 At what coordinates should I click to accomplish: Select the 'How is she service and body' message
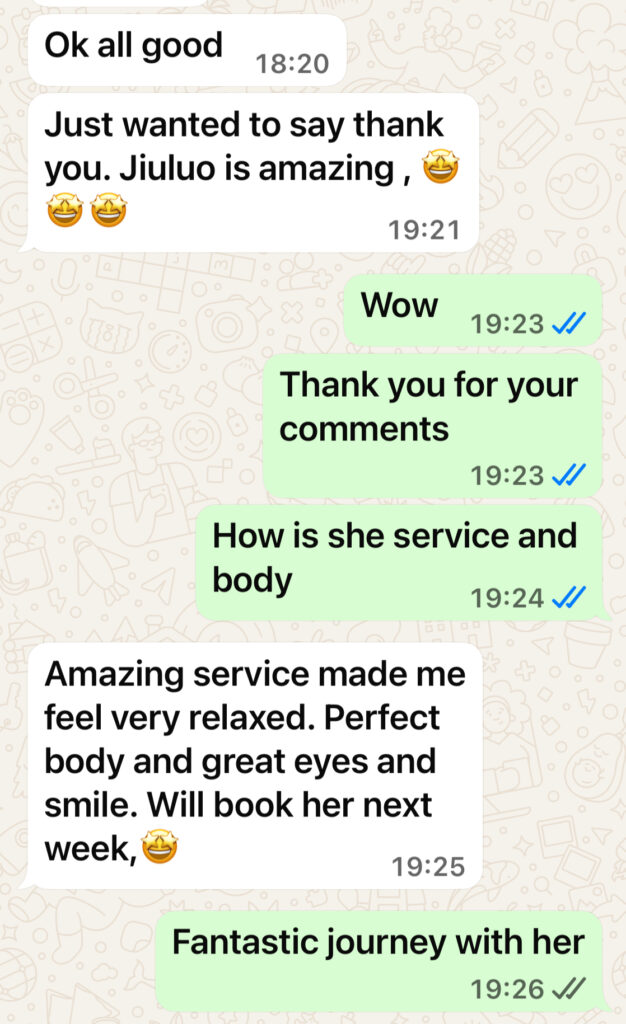click(401, 562)
